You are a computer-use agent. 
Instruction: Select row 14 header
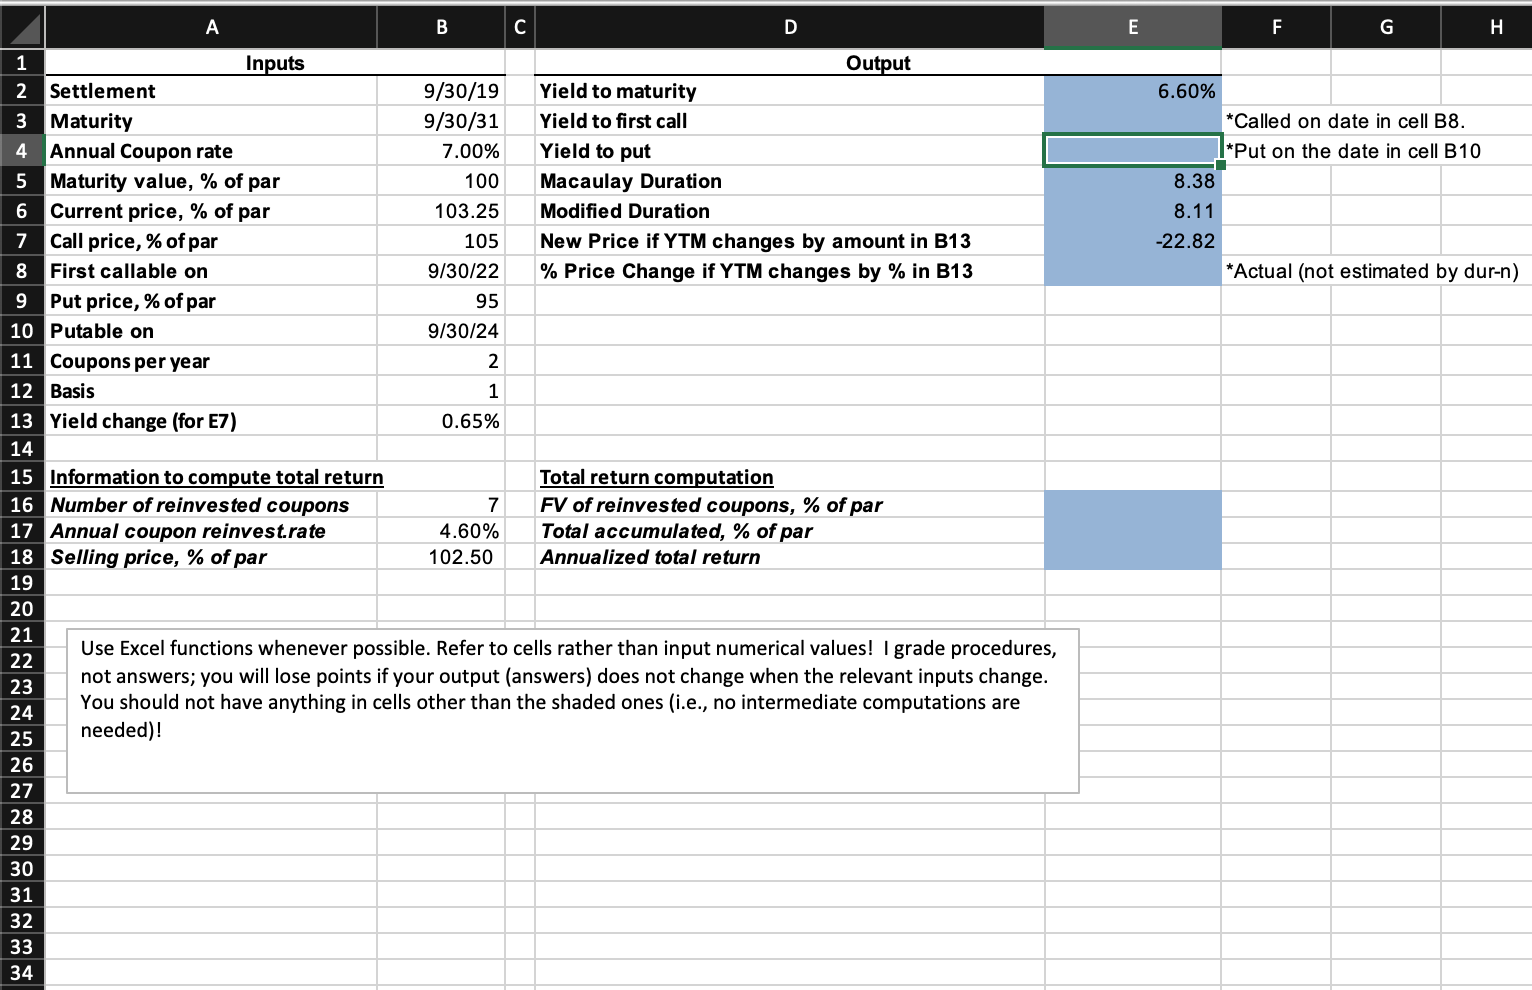(22, 449)
